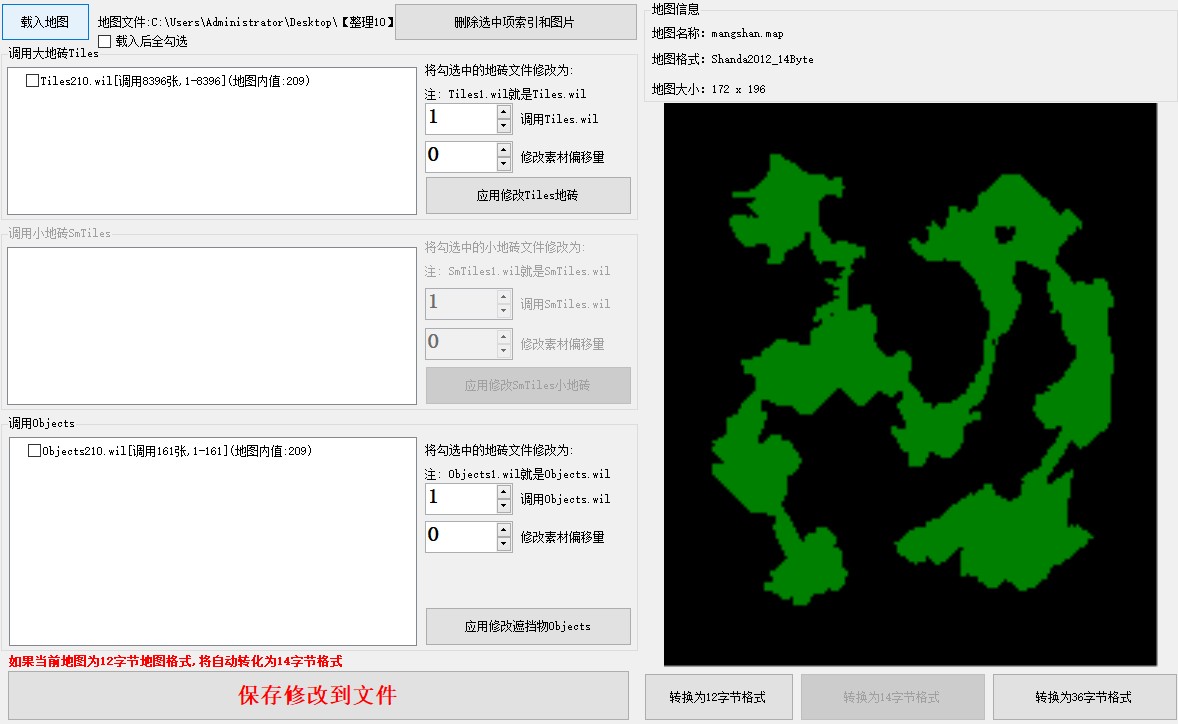
Task: Click 删除选中项索引和图片 button
Action: point(515,21)
